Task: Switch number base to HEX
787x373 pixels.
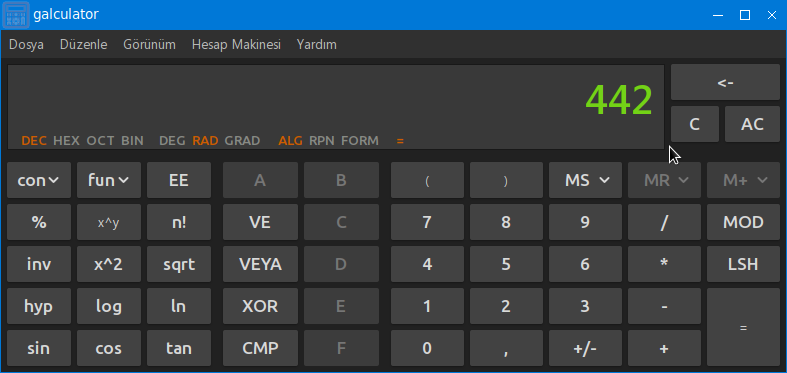Action: pyautogui.click(x=66, y=141)
